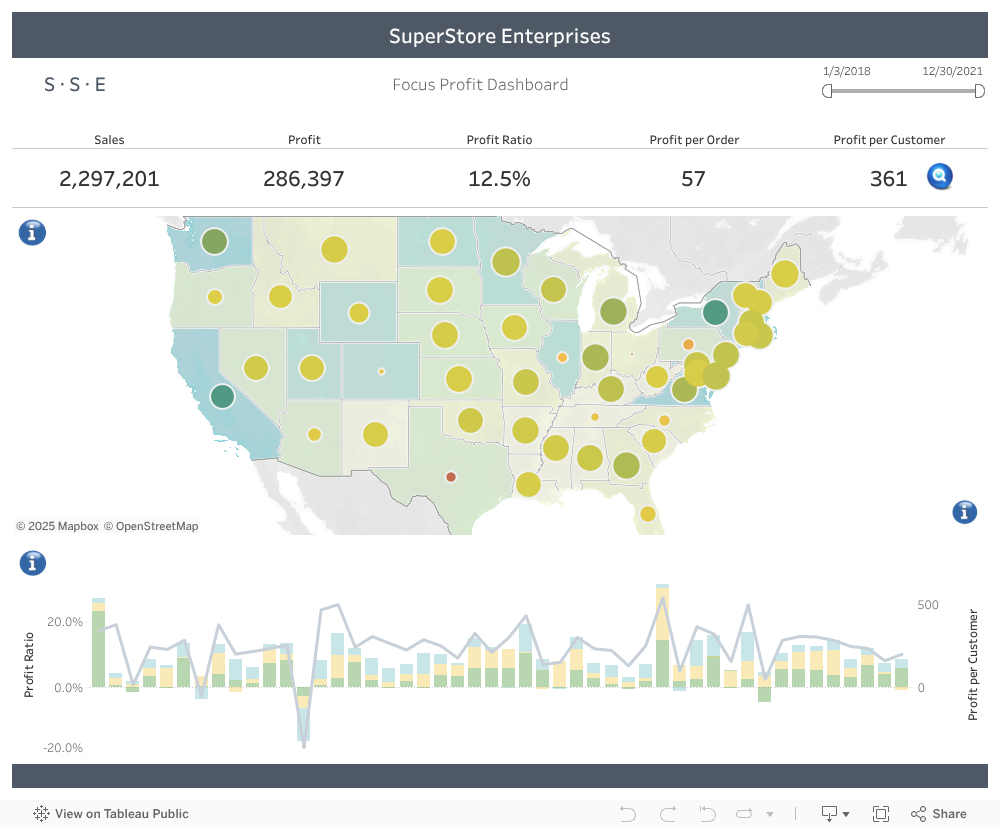The width and height of the screenshot is (1000, 827).
Task: Click the info icon above the bar chart
Action: (x=32, y=563)
